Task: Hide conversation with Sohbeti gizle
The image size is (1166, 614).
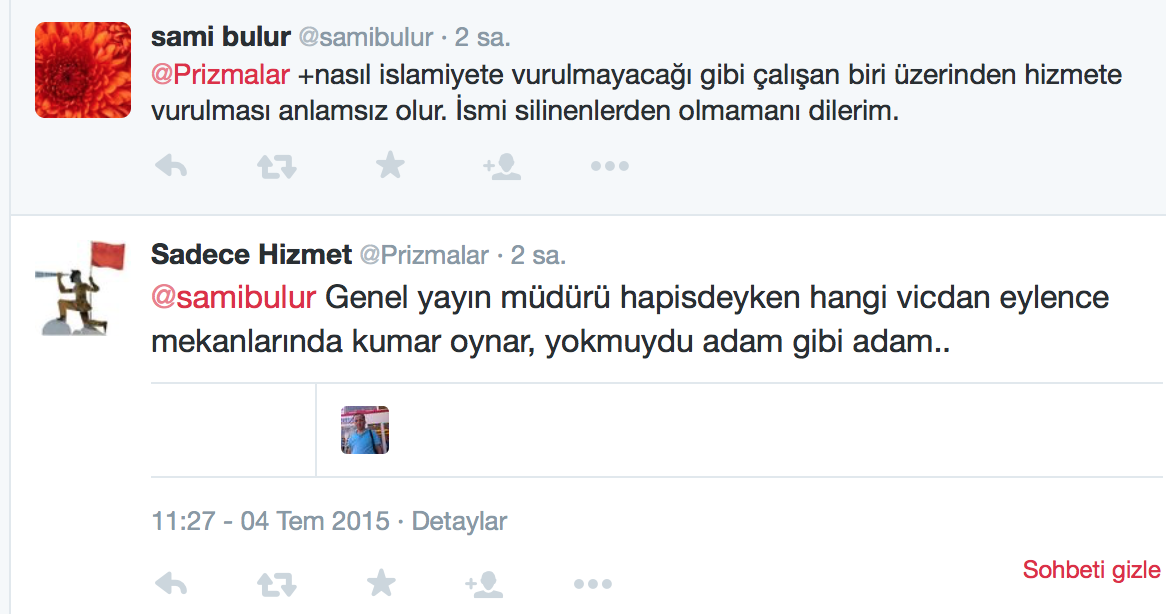Action: [x=1091, y=570]
